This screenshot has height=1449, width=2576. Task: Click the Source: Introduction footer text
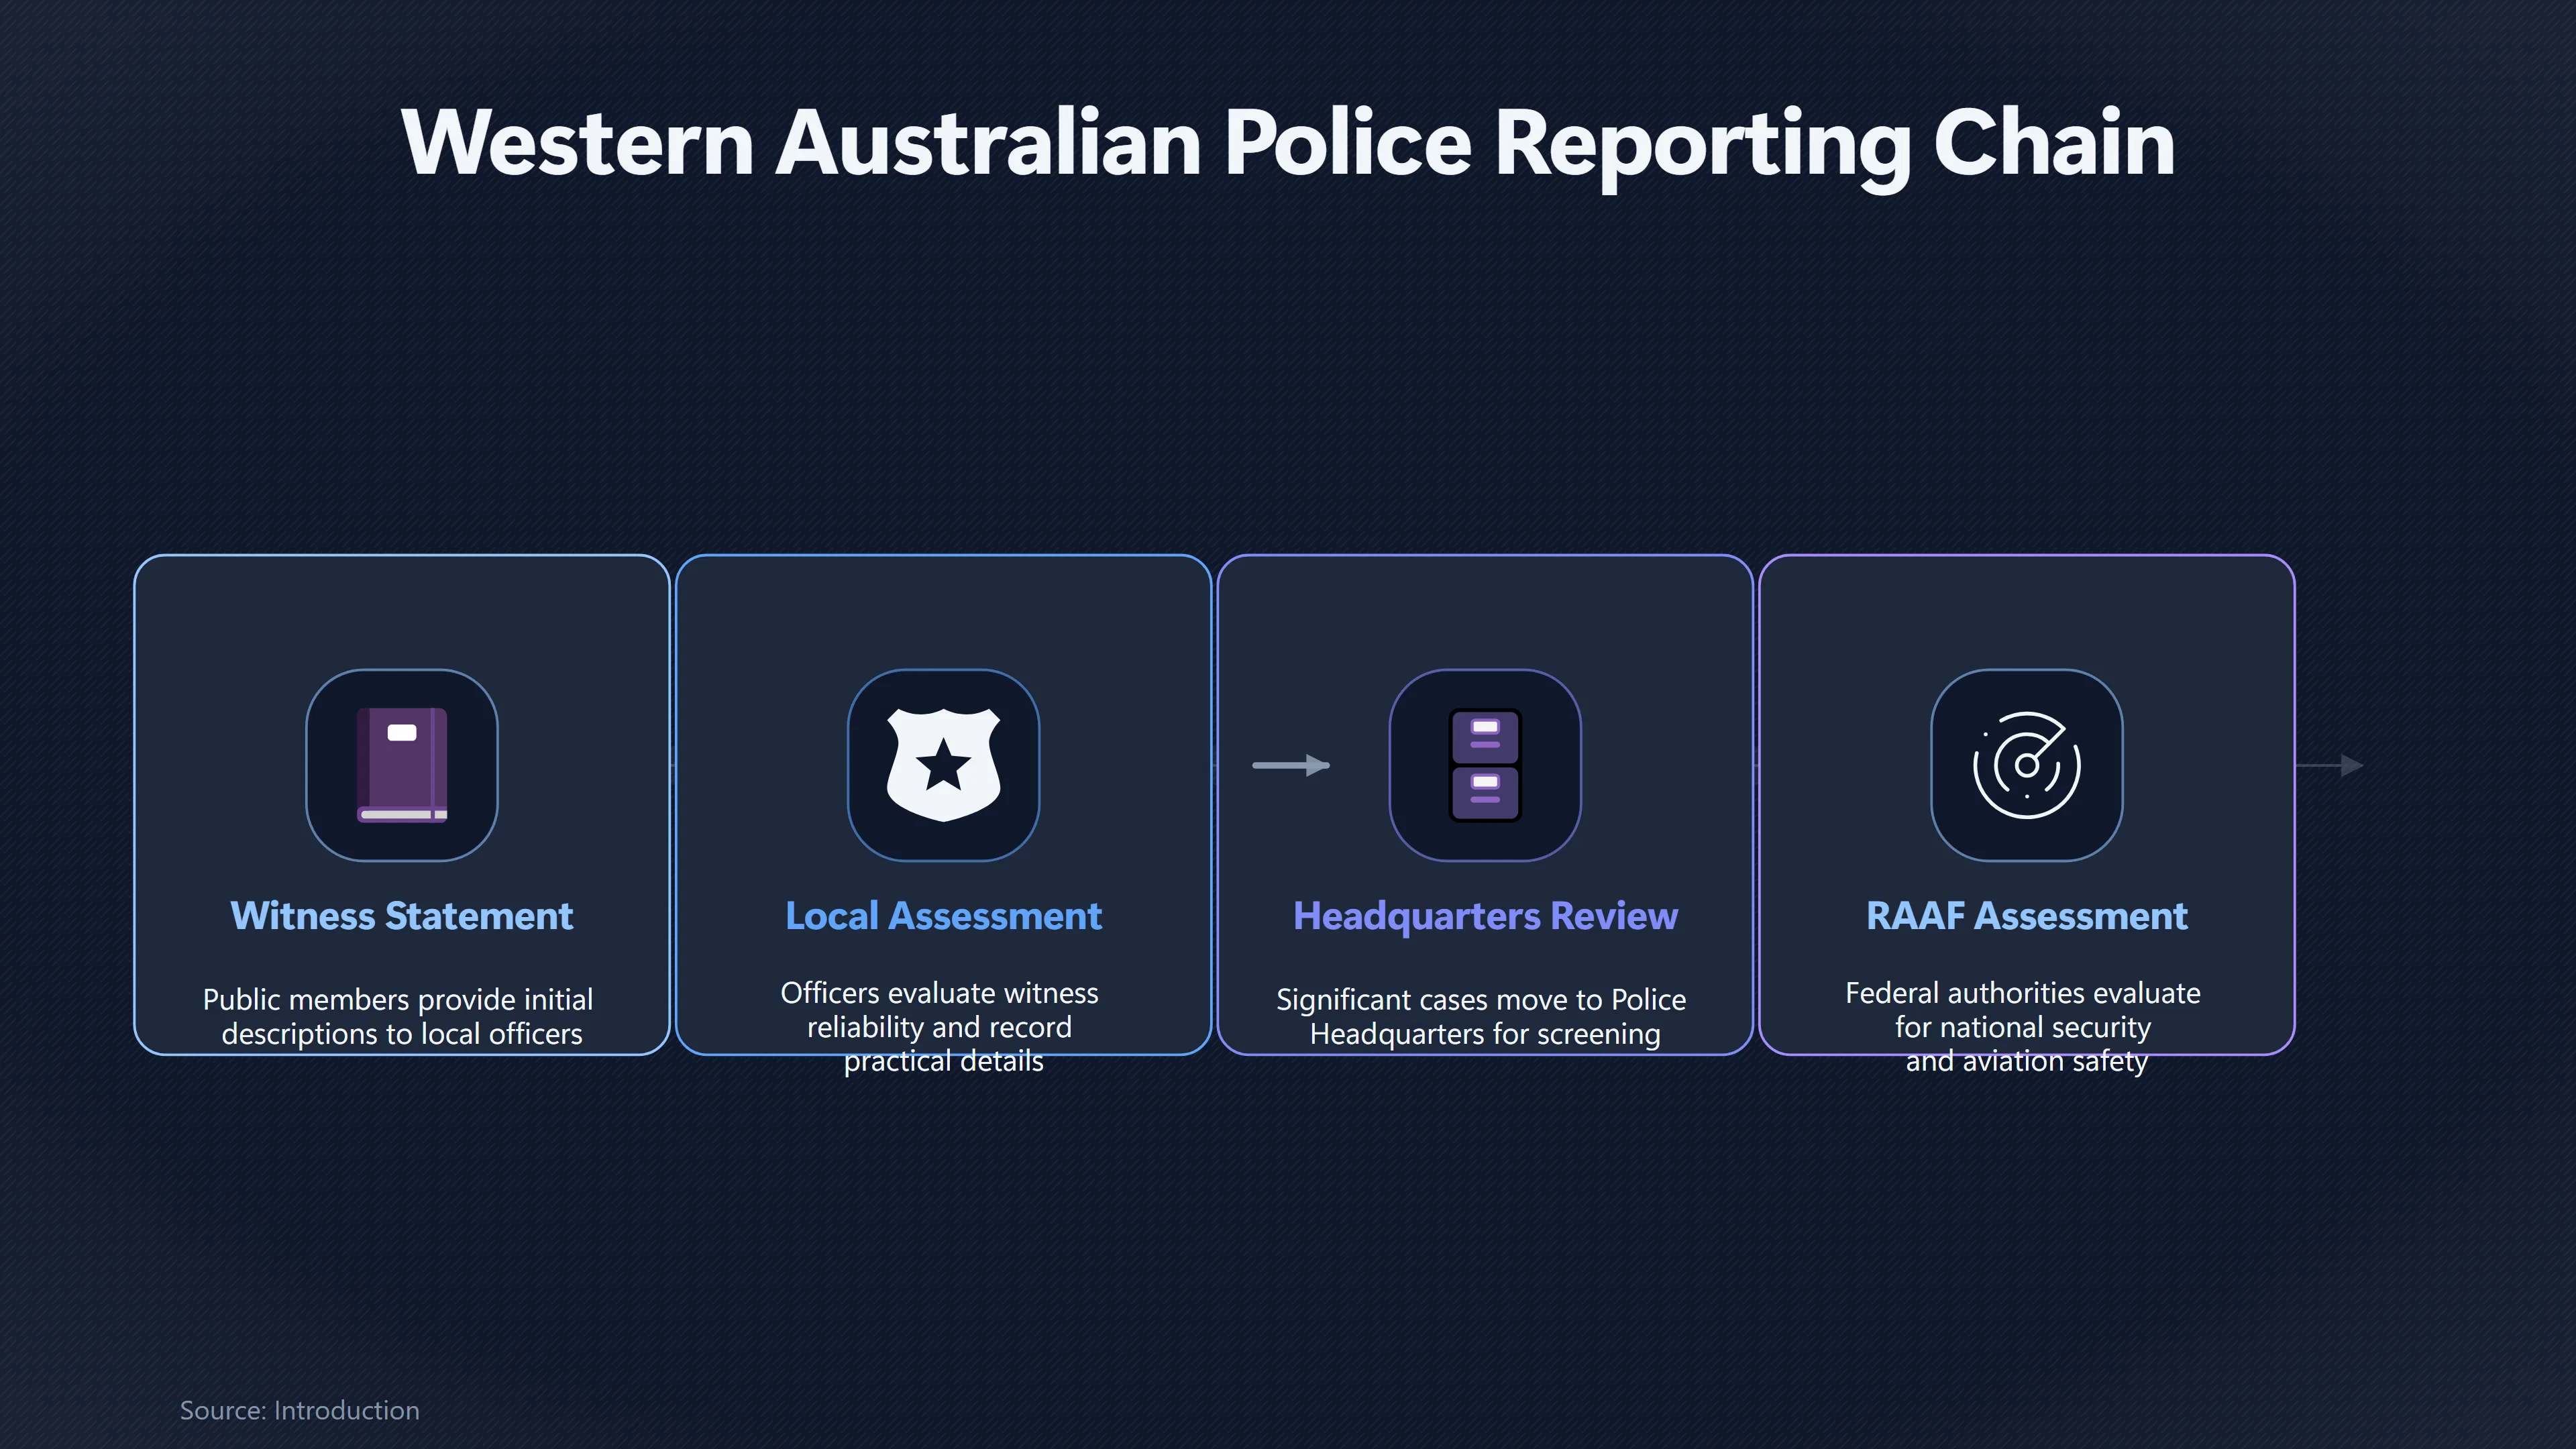coord(299,1410)
